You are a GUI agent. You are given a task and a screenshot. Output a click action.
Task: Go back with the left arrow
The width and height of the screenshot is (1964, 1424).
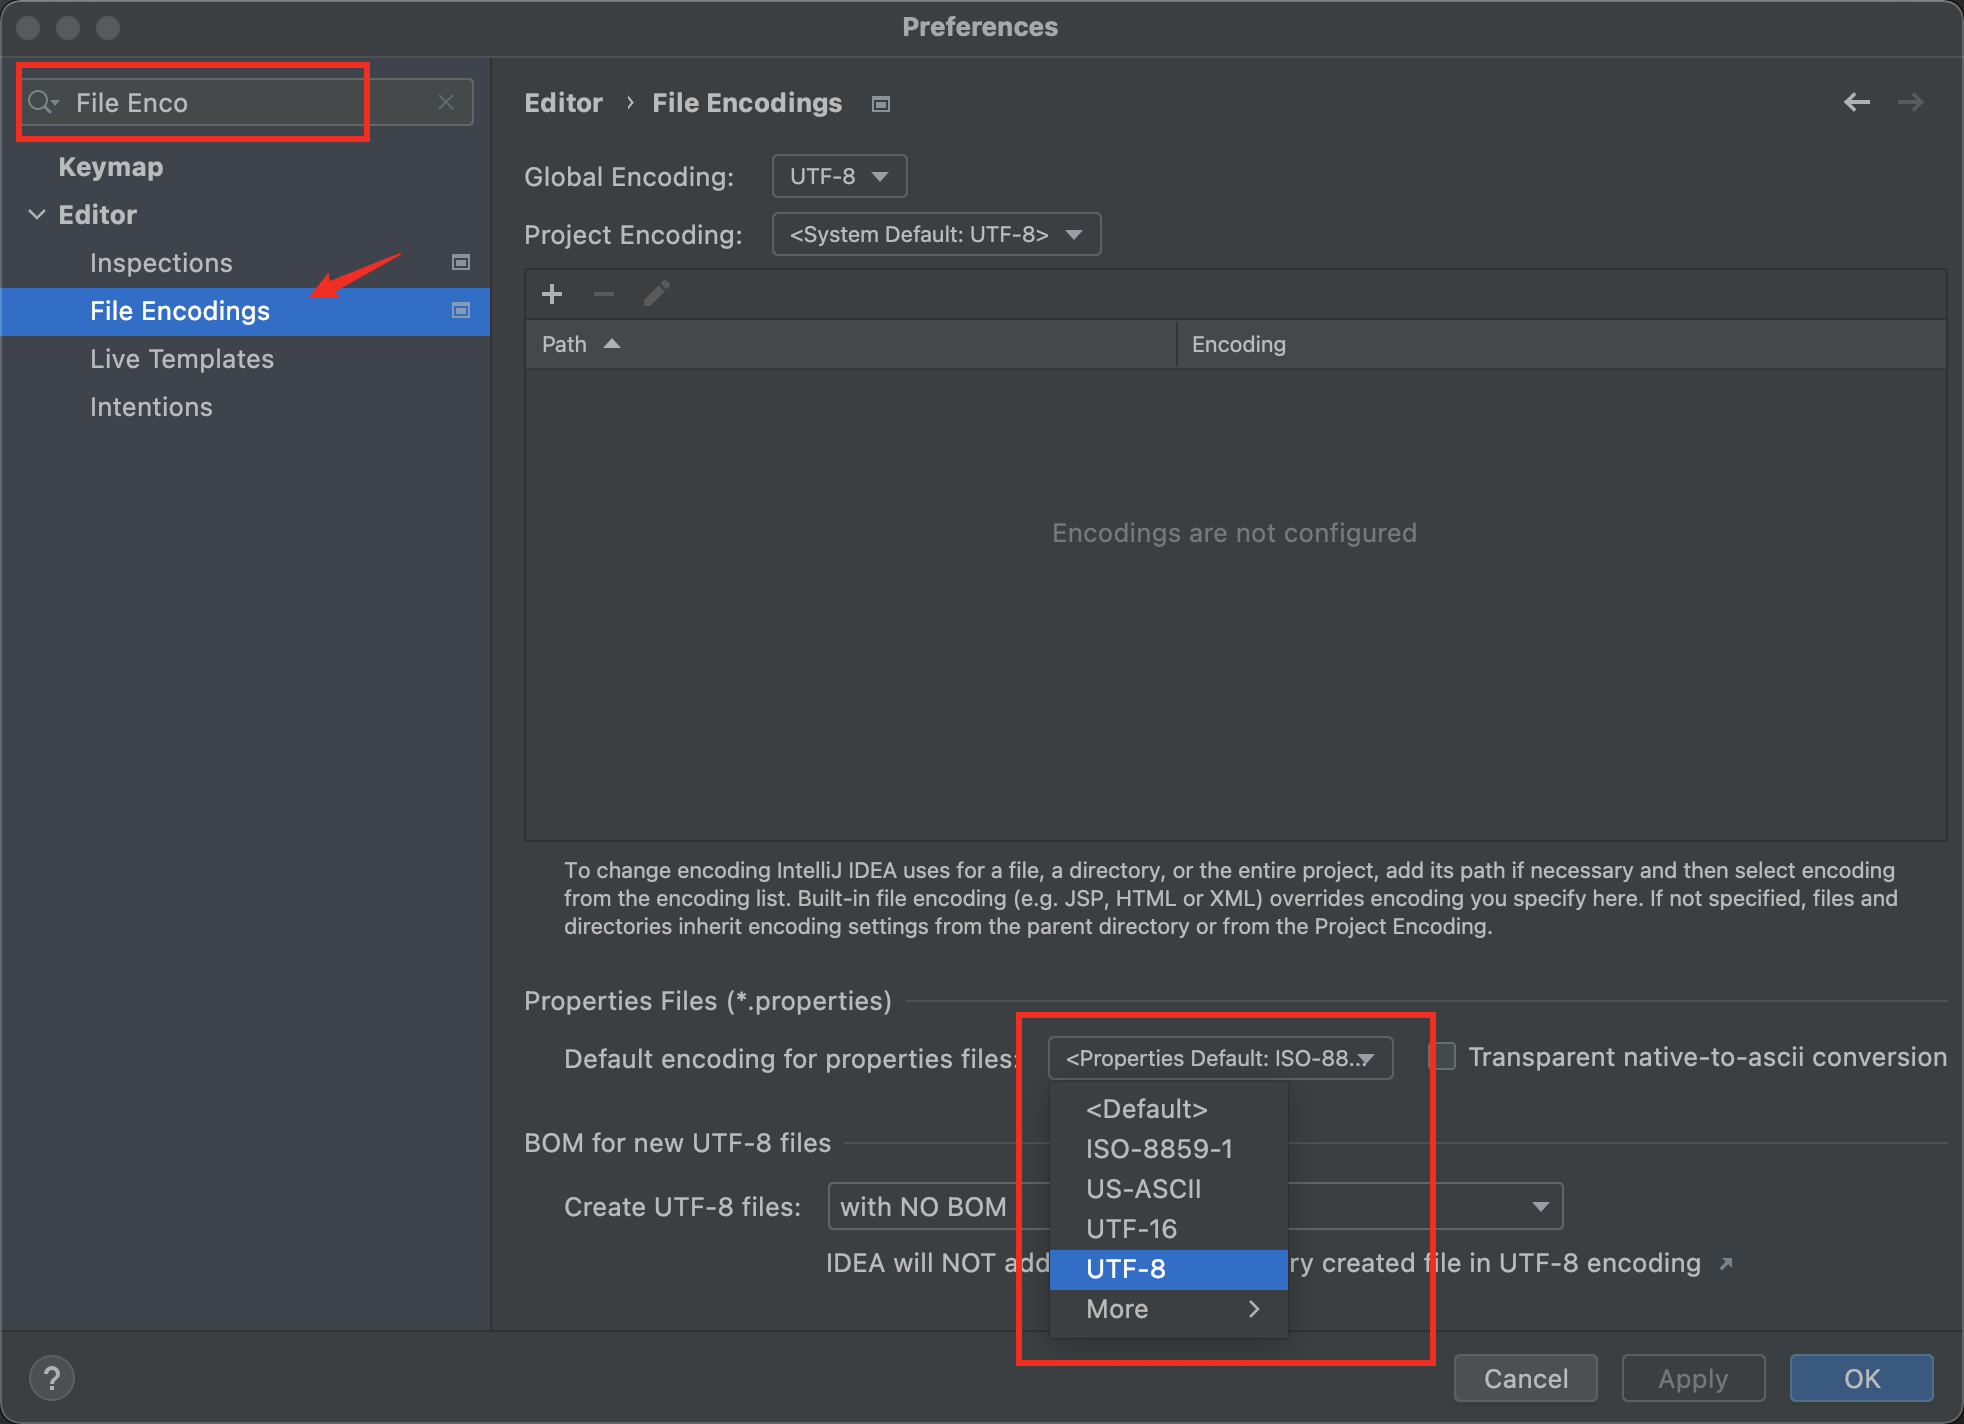click(1857, 102)
